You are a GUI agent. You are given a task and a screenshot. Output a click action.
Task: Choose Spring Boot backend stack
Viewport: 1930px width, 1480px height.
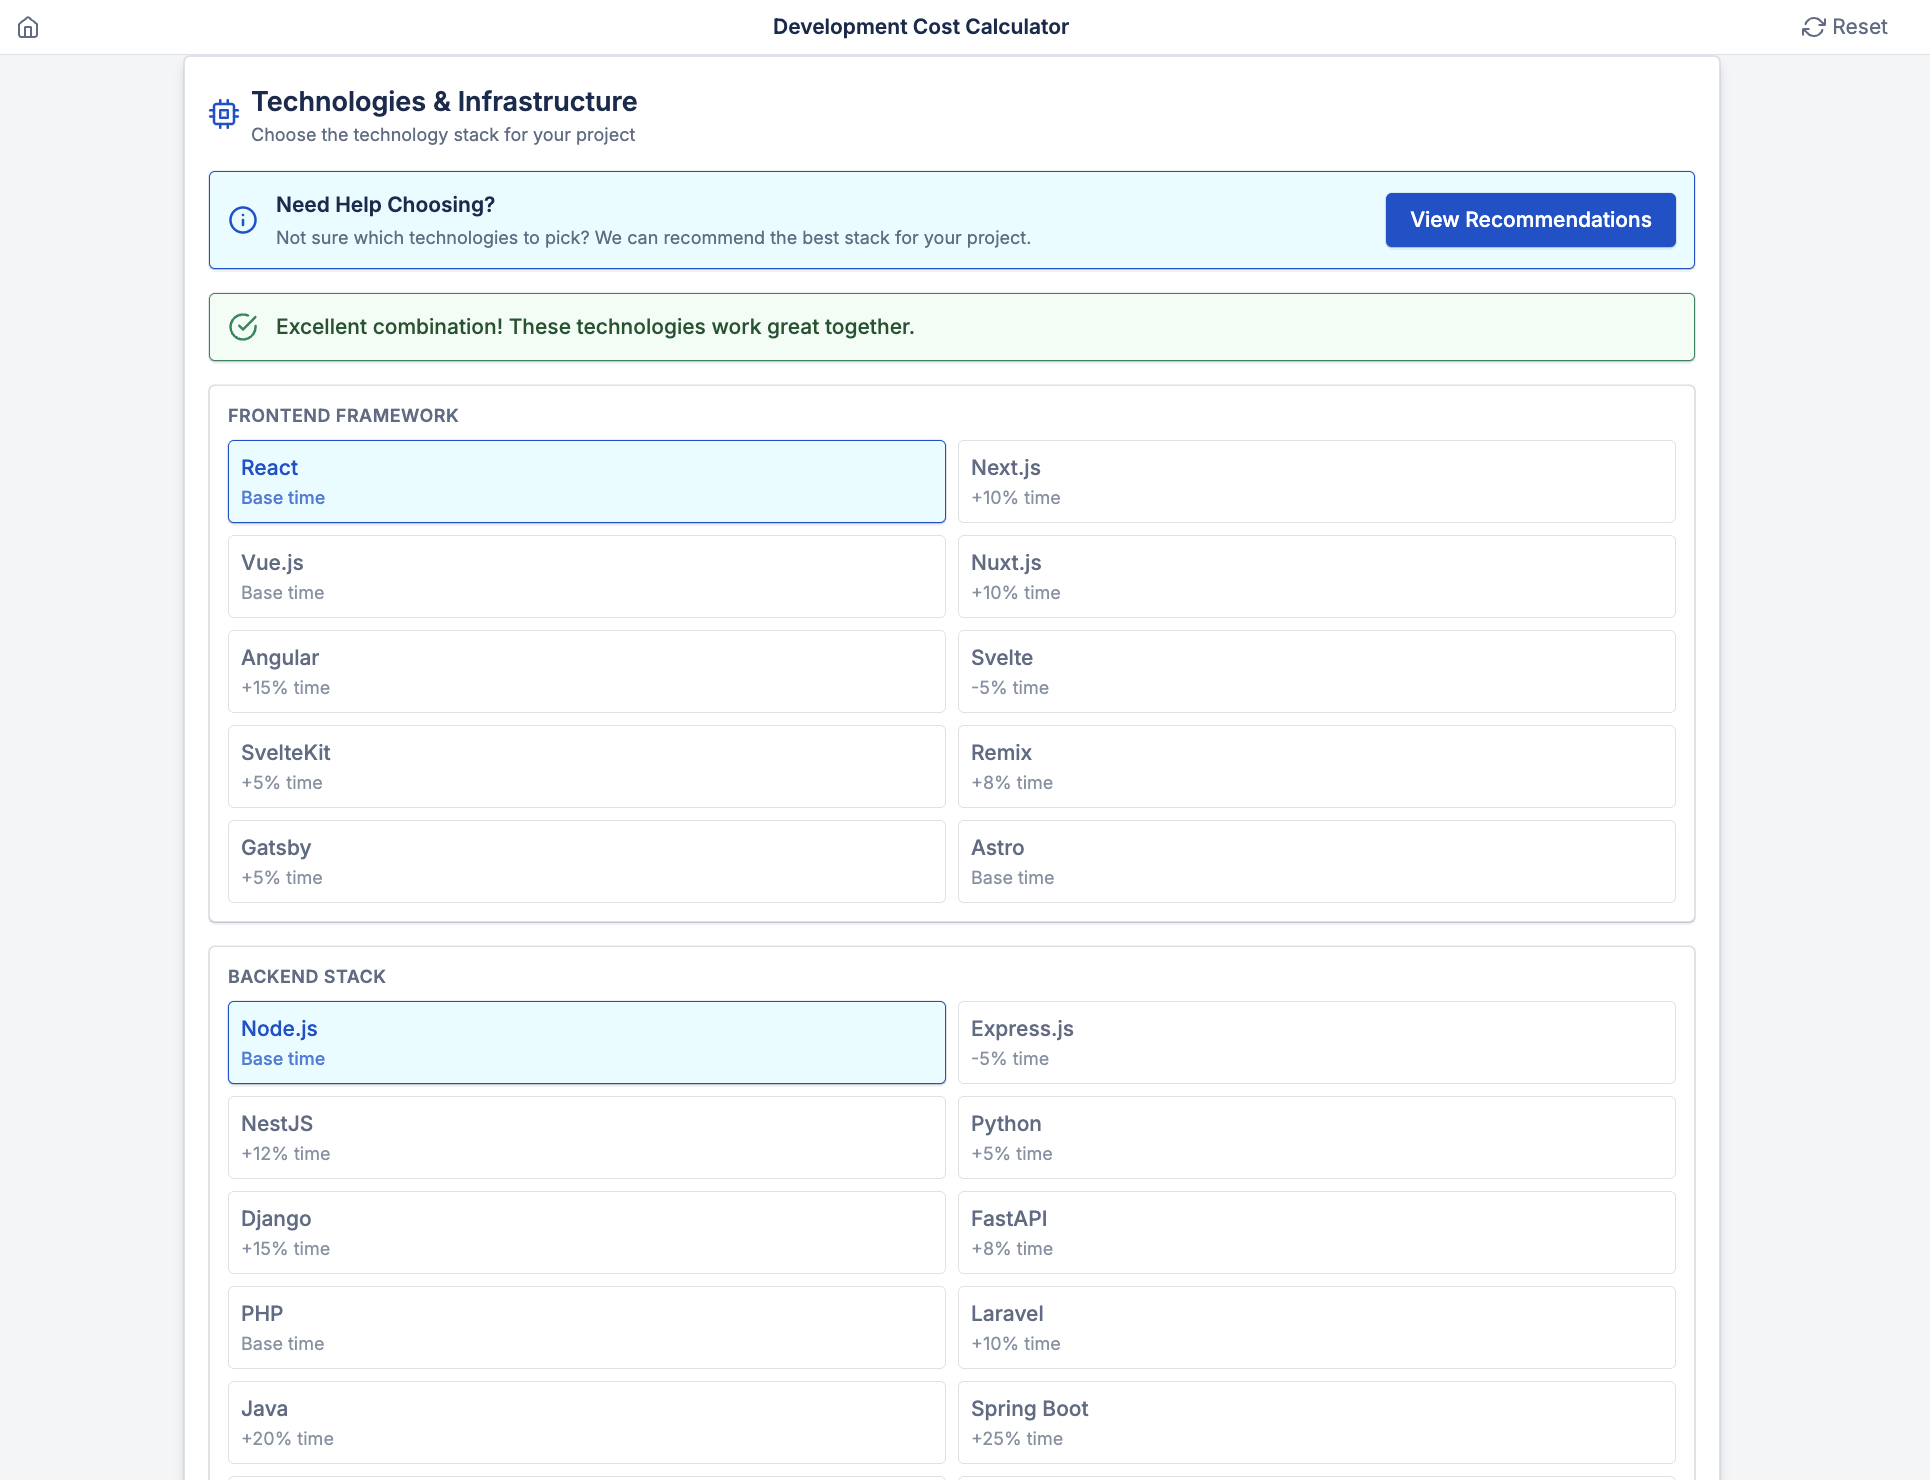click(x=1316, y=1422)
